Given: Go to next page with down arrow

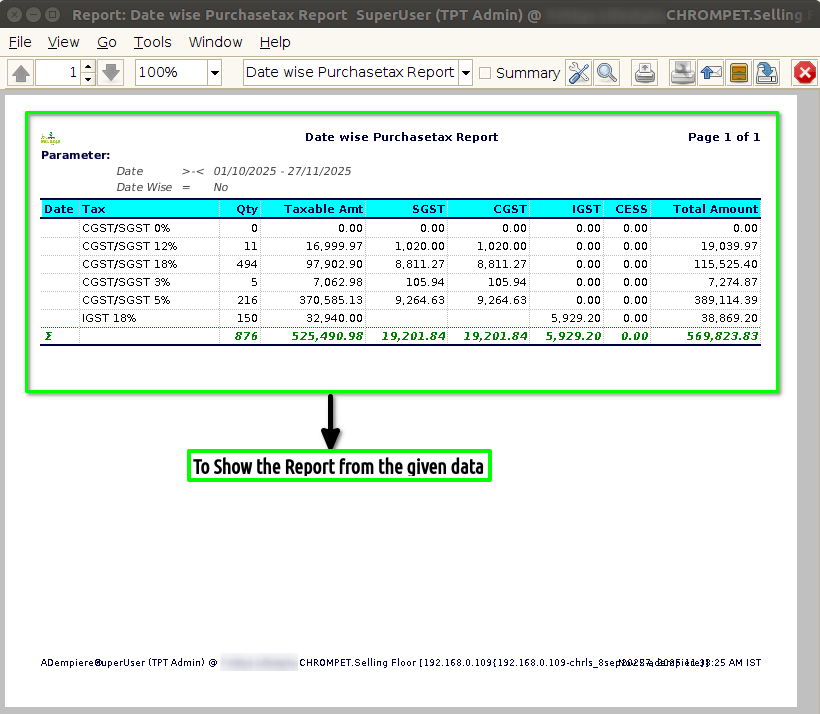Looking at the screenshot, I should tap(111, 72).
